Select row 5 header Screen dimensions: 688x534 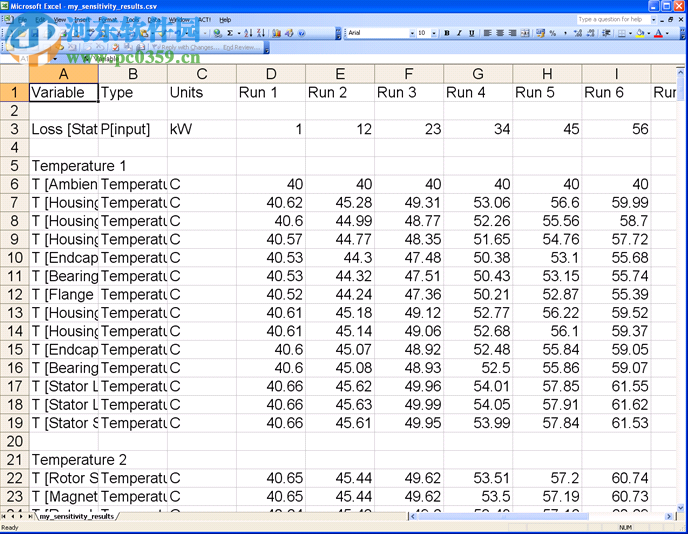point(14,166)
